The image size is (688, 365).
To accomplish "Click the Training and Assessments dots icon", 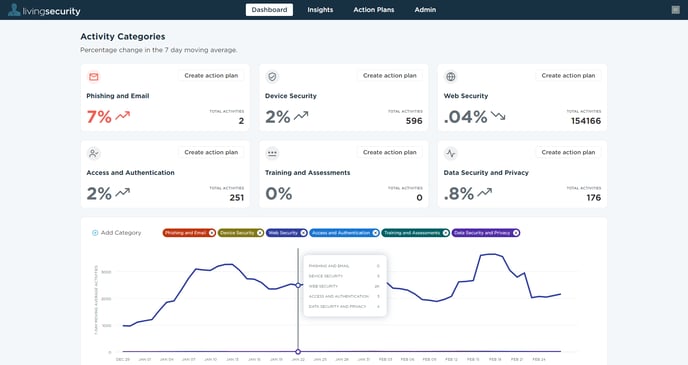I will pyautogui.click(x=272, y=153).
